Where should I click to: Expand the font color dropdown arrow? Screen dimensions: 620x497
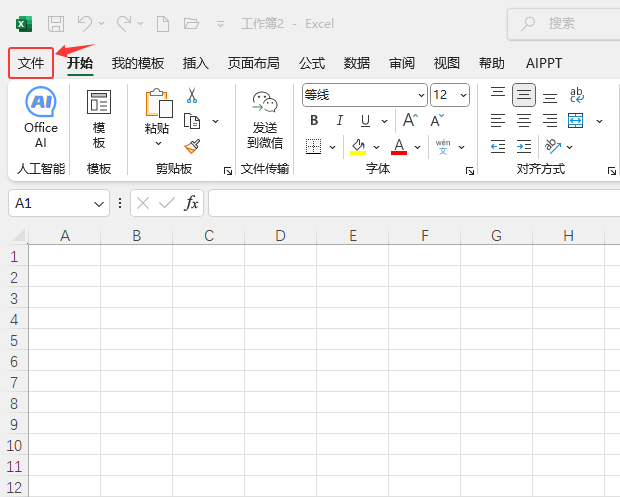(418, 147)
